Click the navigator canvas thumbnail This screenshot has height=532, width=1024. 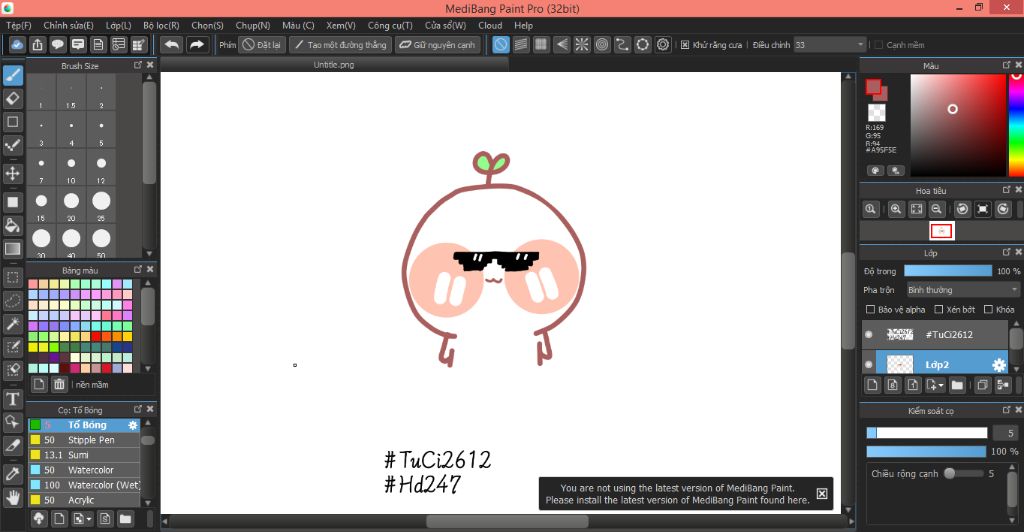pos(942,230)
